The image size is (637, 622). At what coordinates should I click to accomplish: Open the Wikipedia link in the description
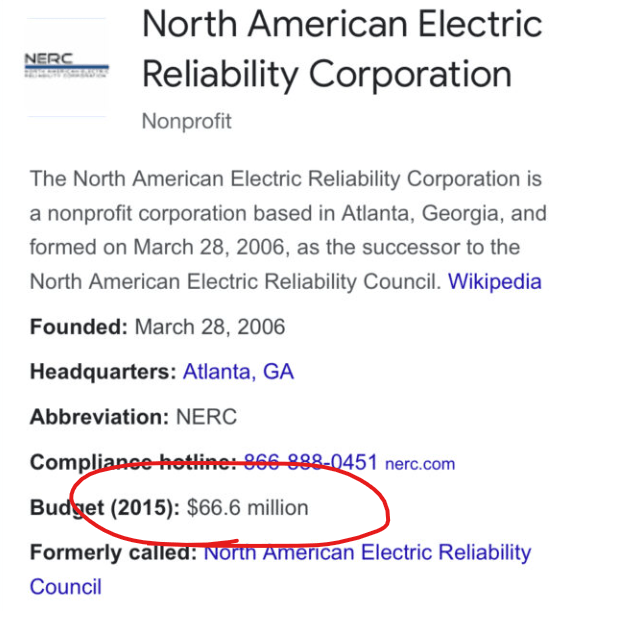[x=494, y=281]
